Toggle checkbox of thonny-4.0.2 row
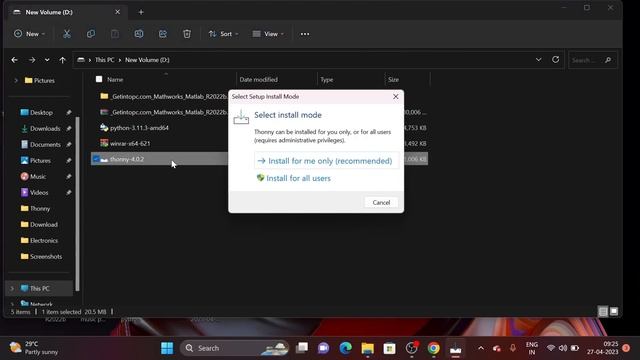This screenshot has height=360, width=640. (x=96, y=159)
